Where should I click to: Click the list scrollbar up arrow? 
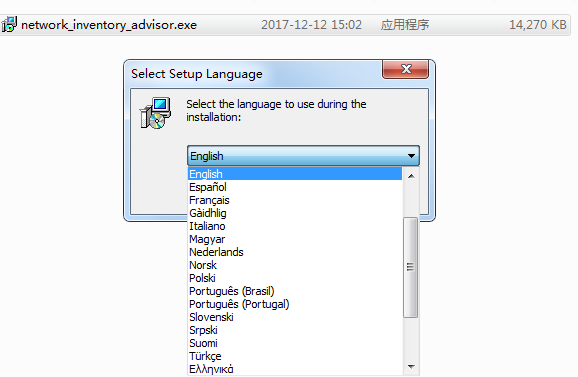pyautogui.click(x=411, y=176)
